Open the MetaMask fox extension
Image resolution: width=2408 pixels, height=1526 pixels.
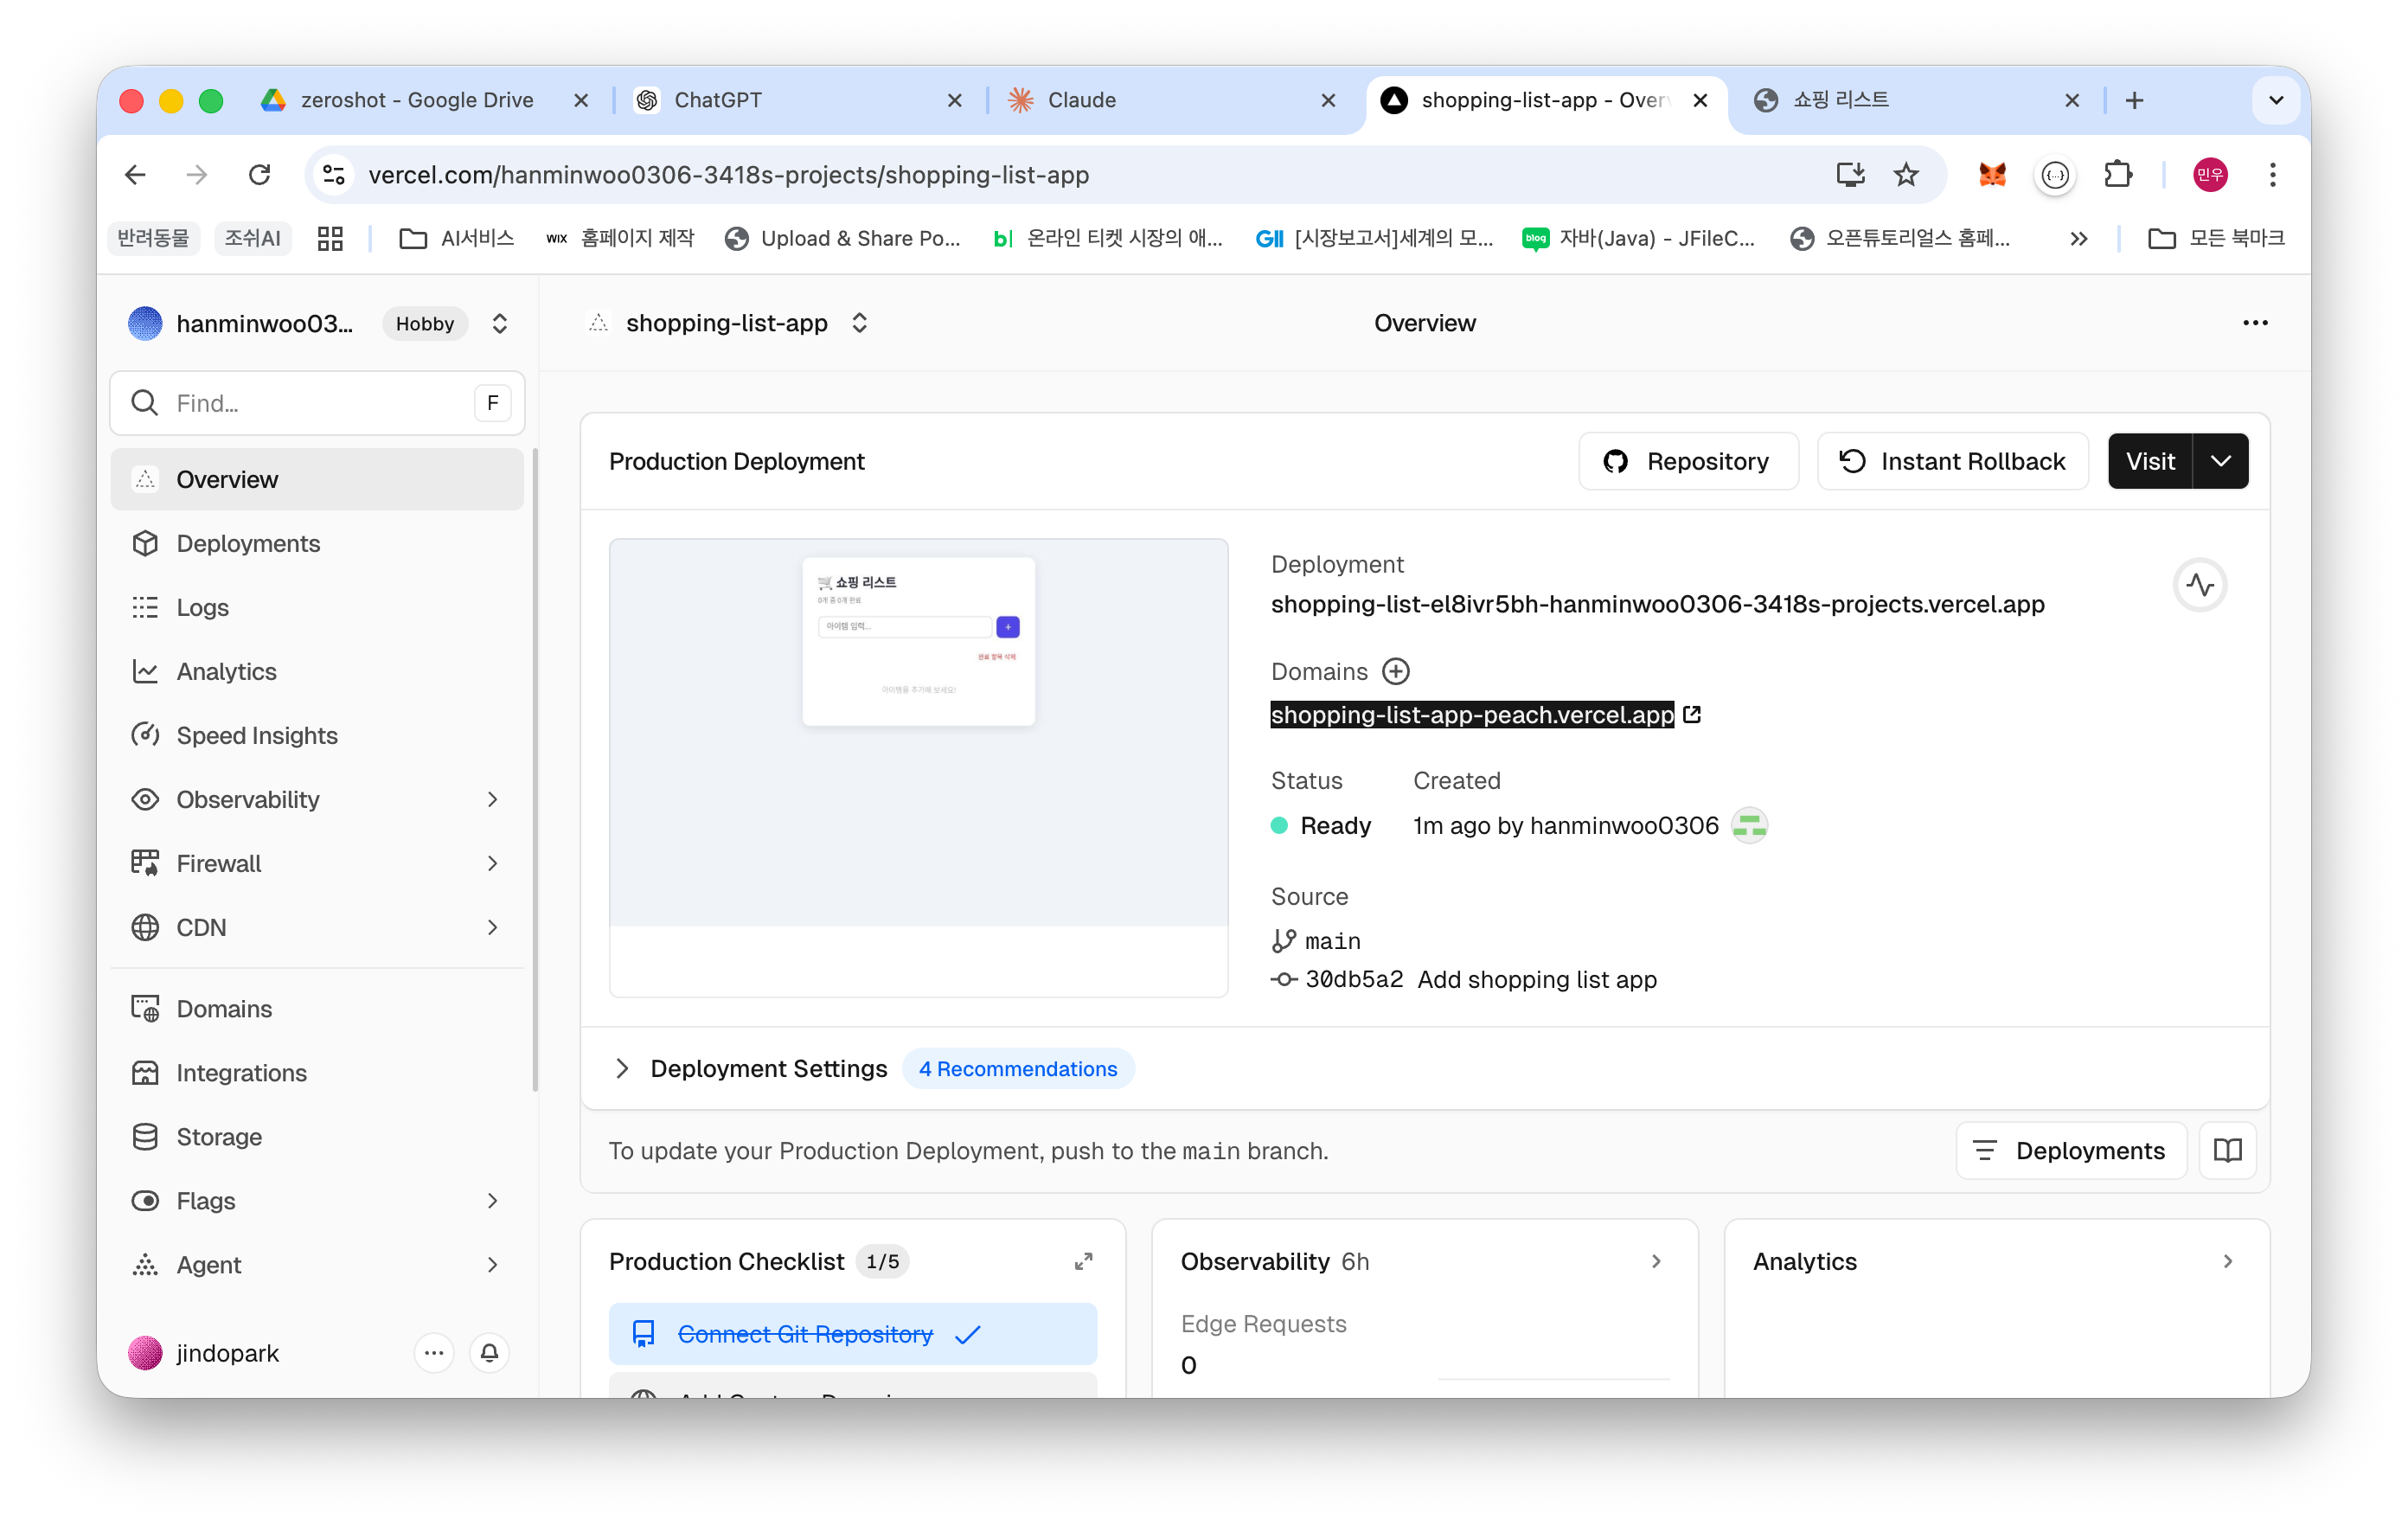tap(1992, 175)
